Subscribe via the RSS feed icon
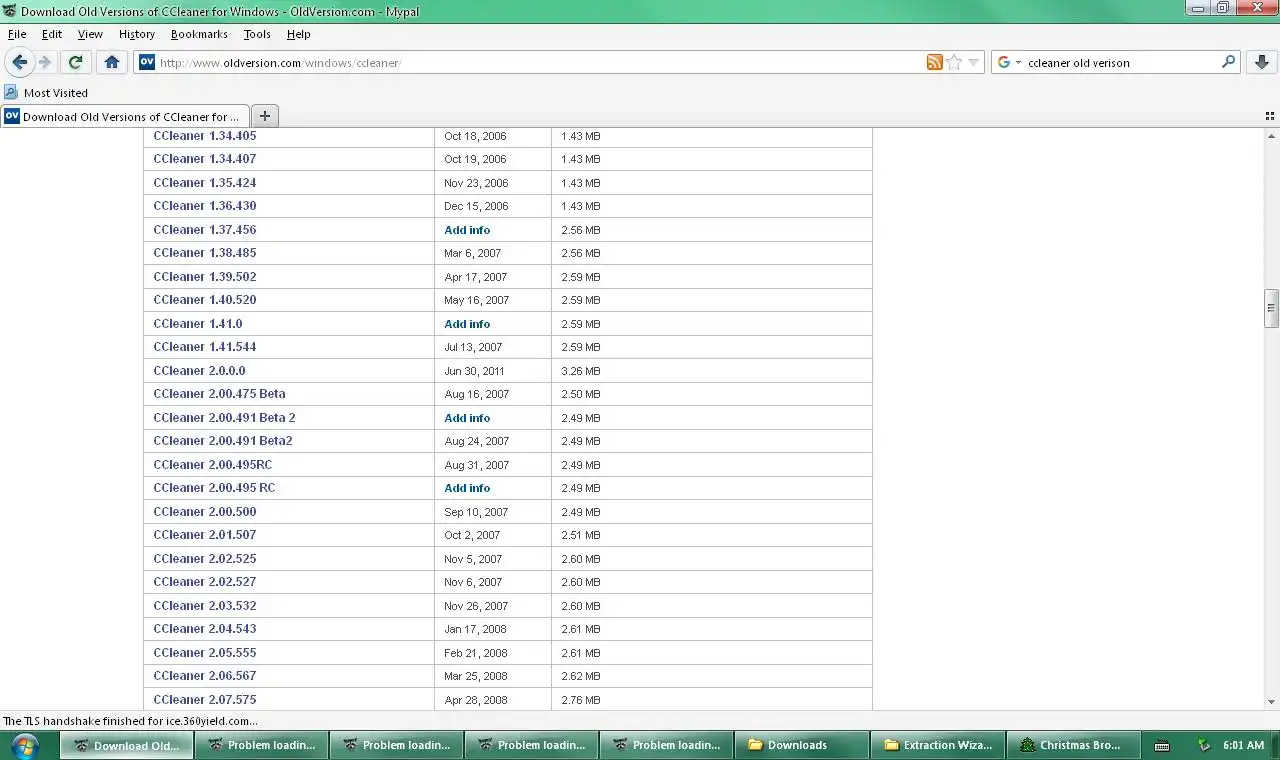This screenshot has width=1280, height=760. click(934, 62)
